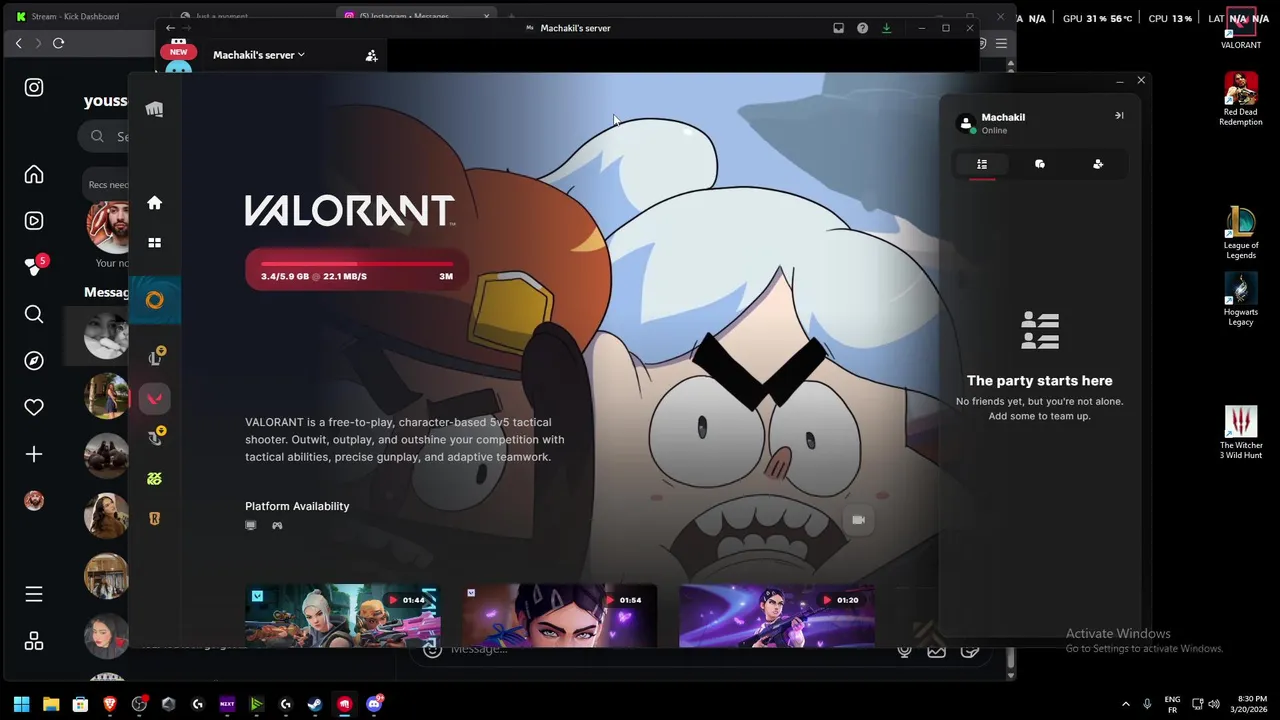
Task: Open the Instagram profile avatar in sidebar
Action: tap(34, 501)
